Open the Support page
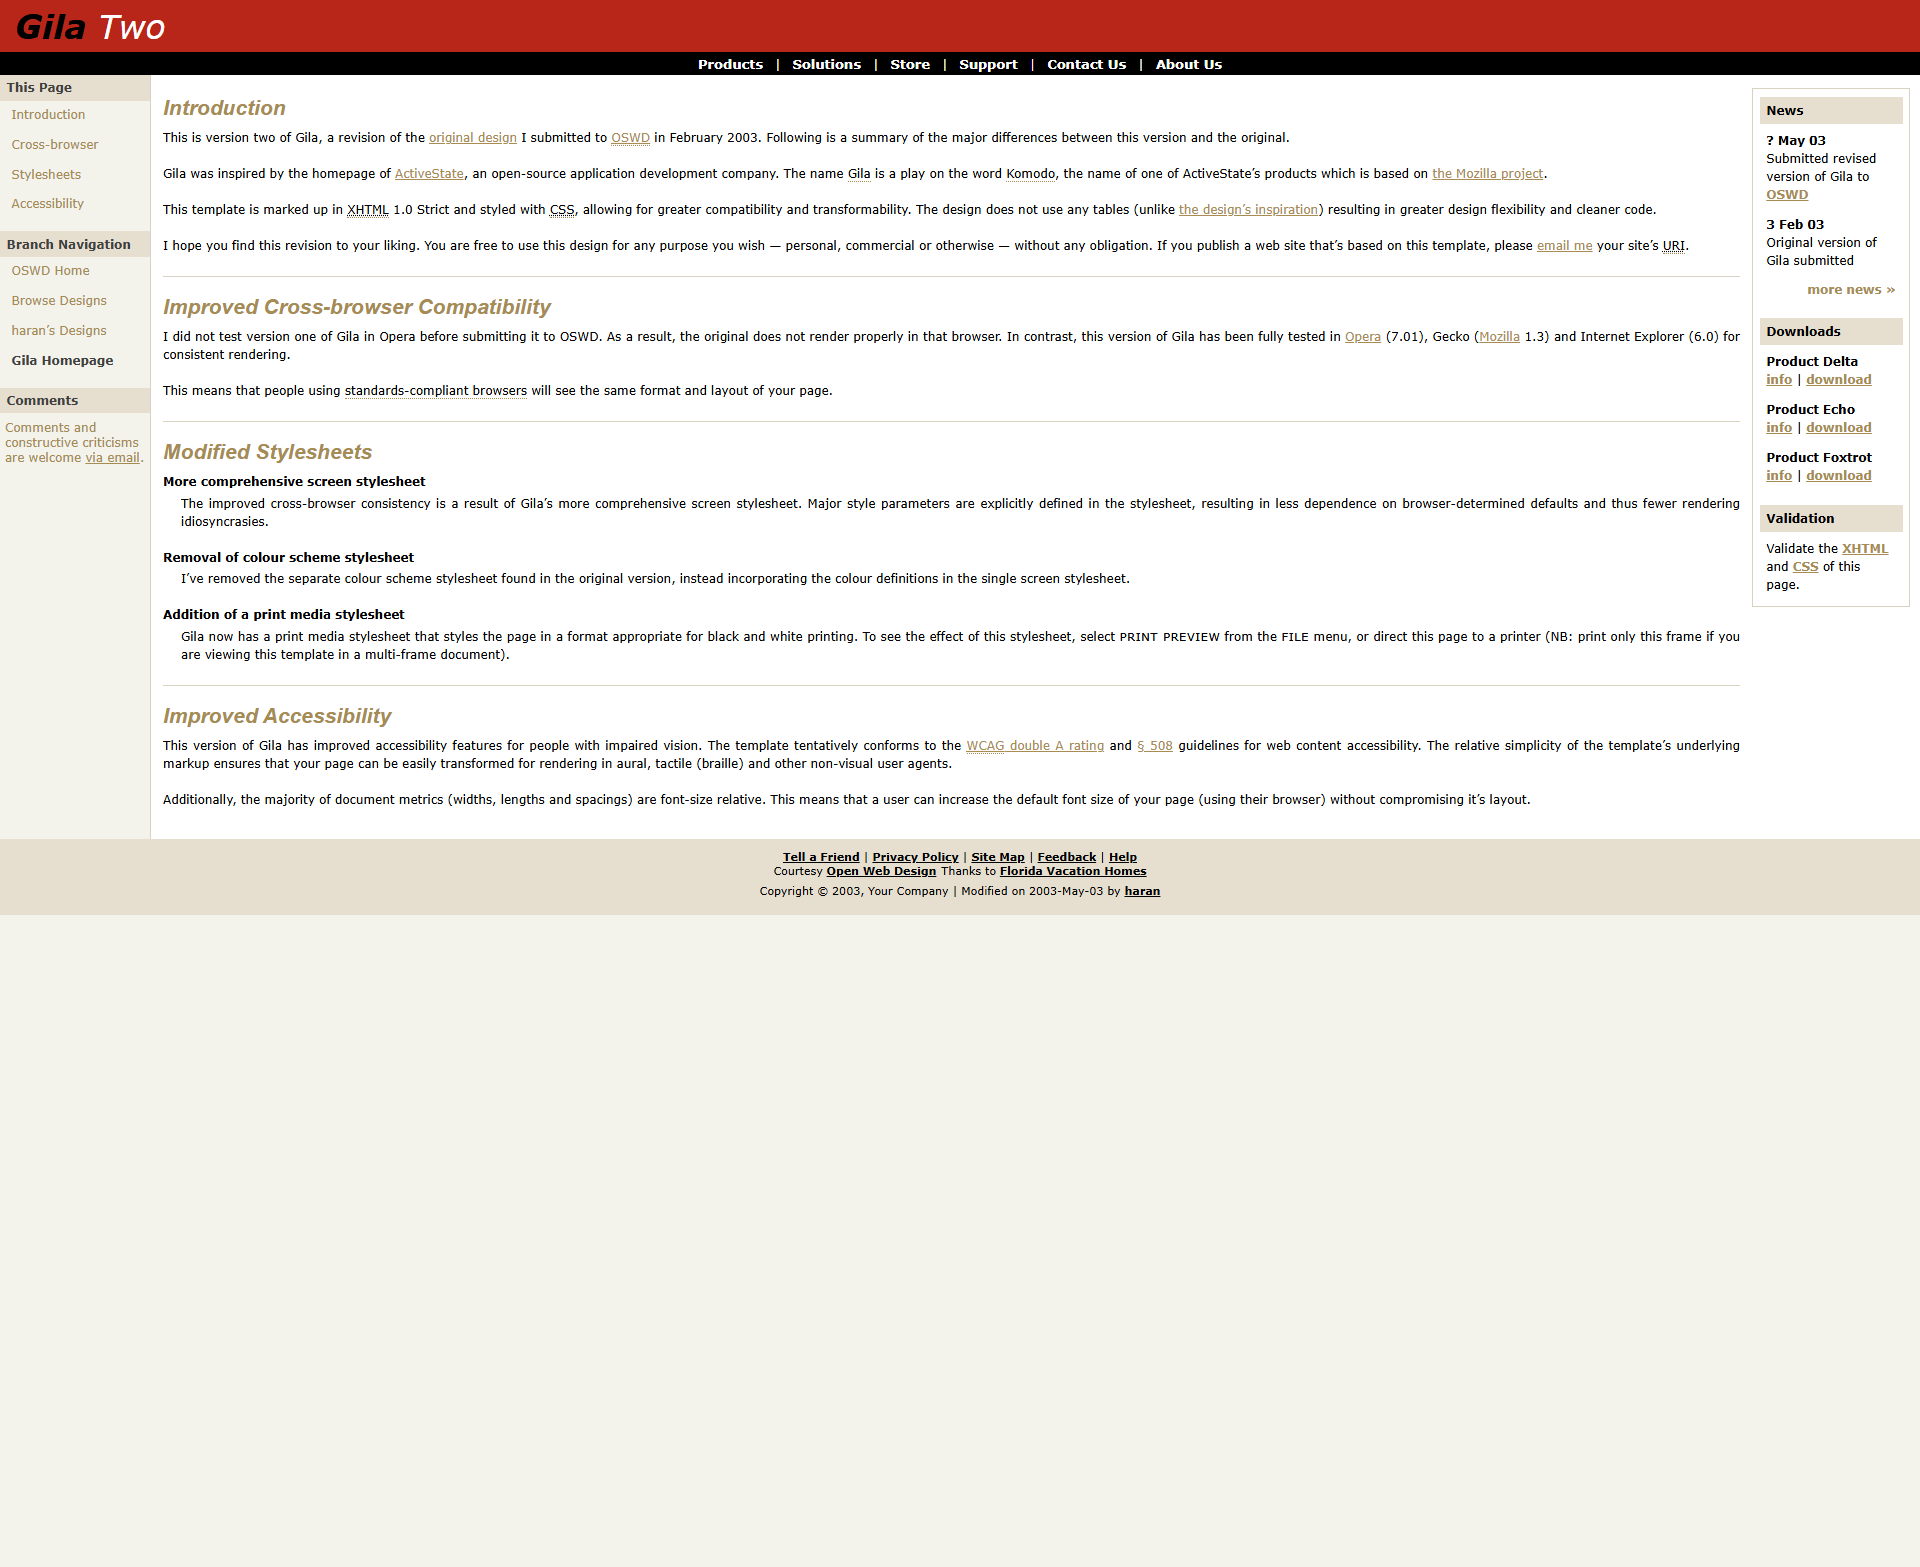The height and width of the screenshot is (1567, 1920). (x=988, y=64)
